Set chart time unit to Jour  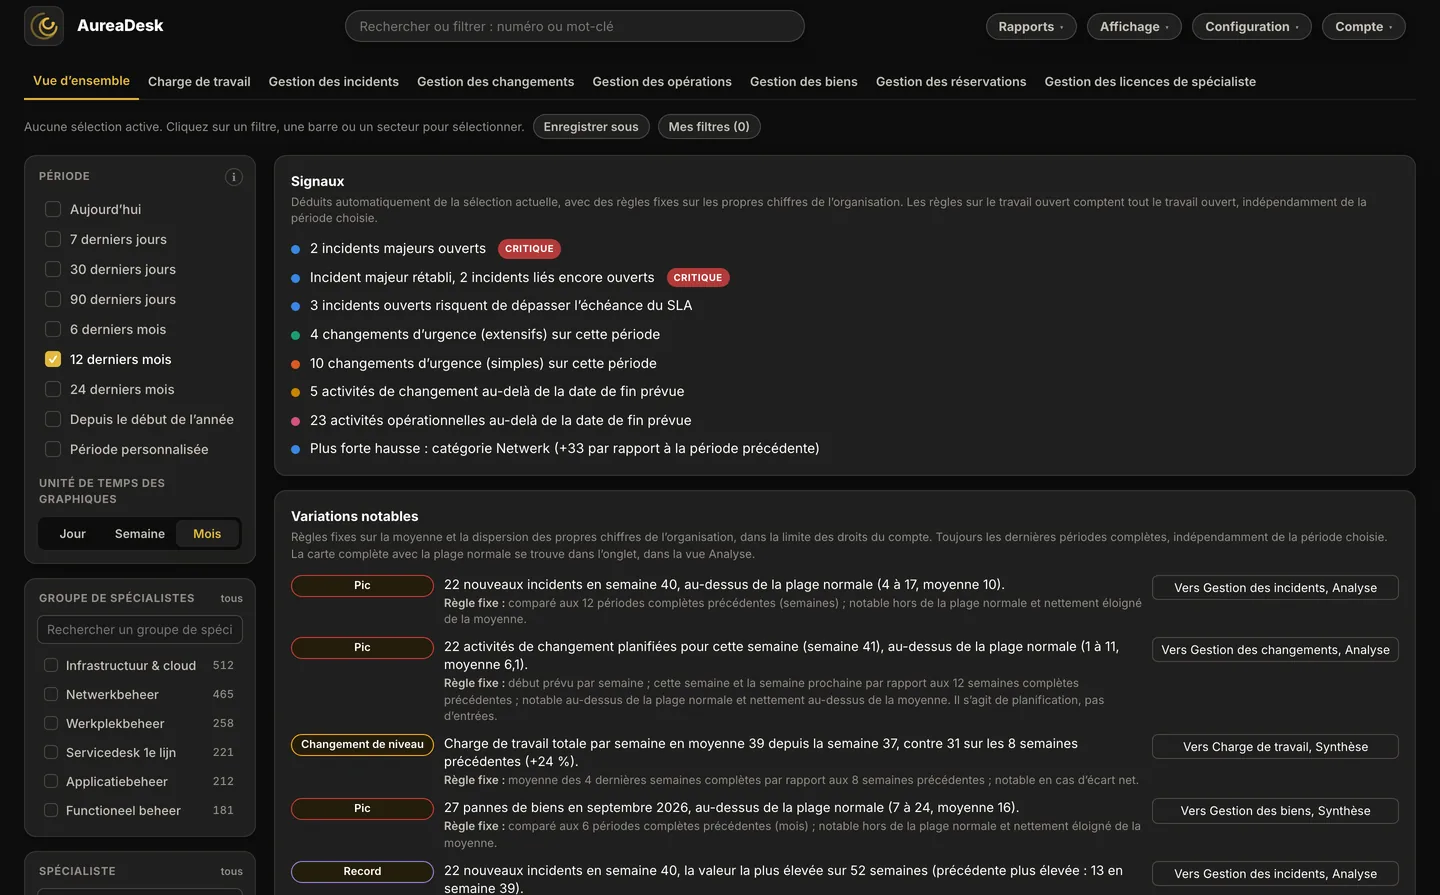click(73, 534)
